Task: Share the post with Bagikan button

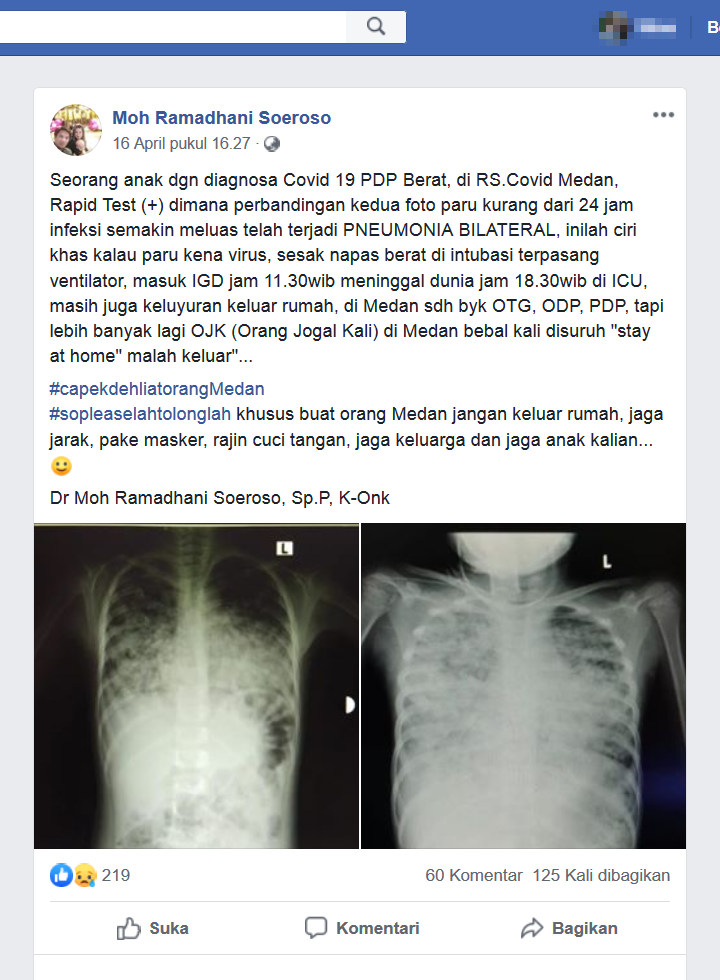Action: point(569,928)
